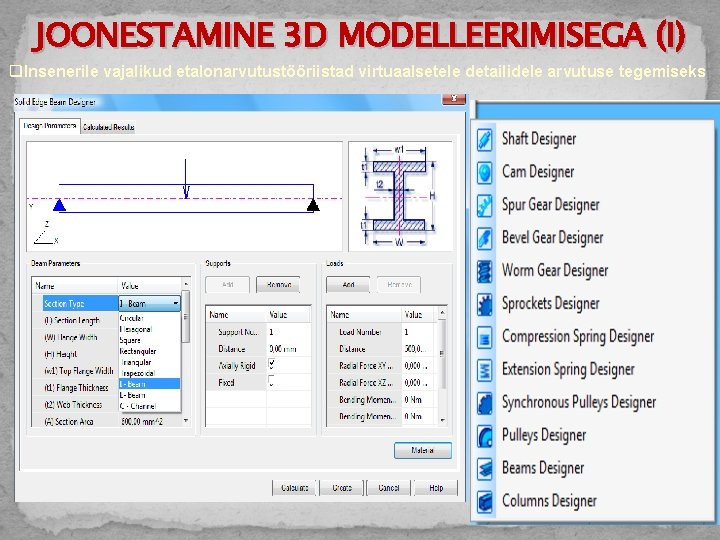Select "(A) Section Area" row
This screenshot has height=540, width=720.
click(76, 421)
